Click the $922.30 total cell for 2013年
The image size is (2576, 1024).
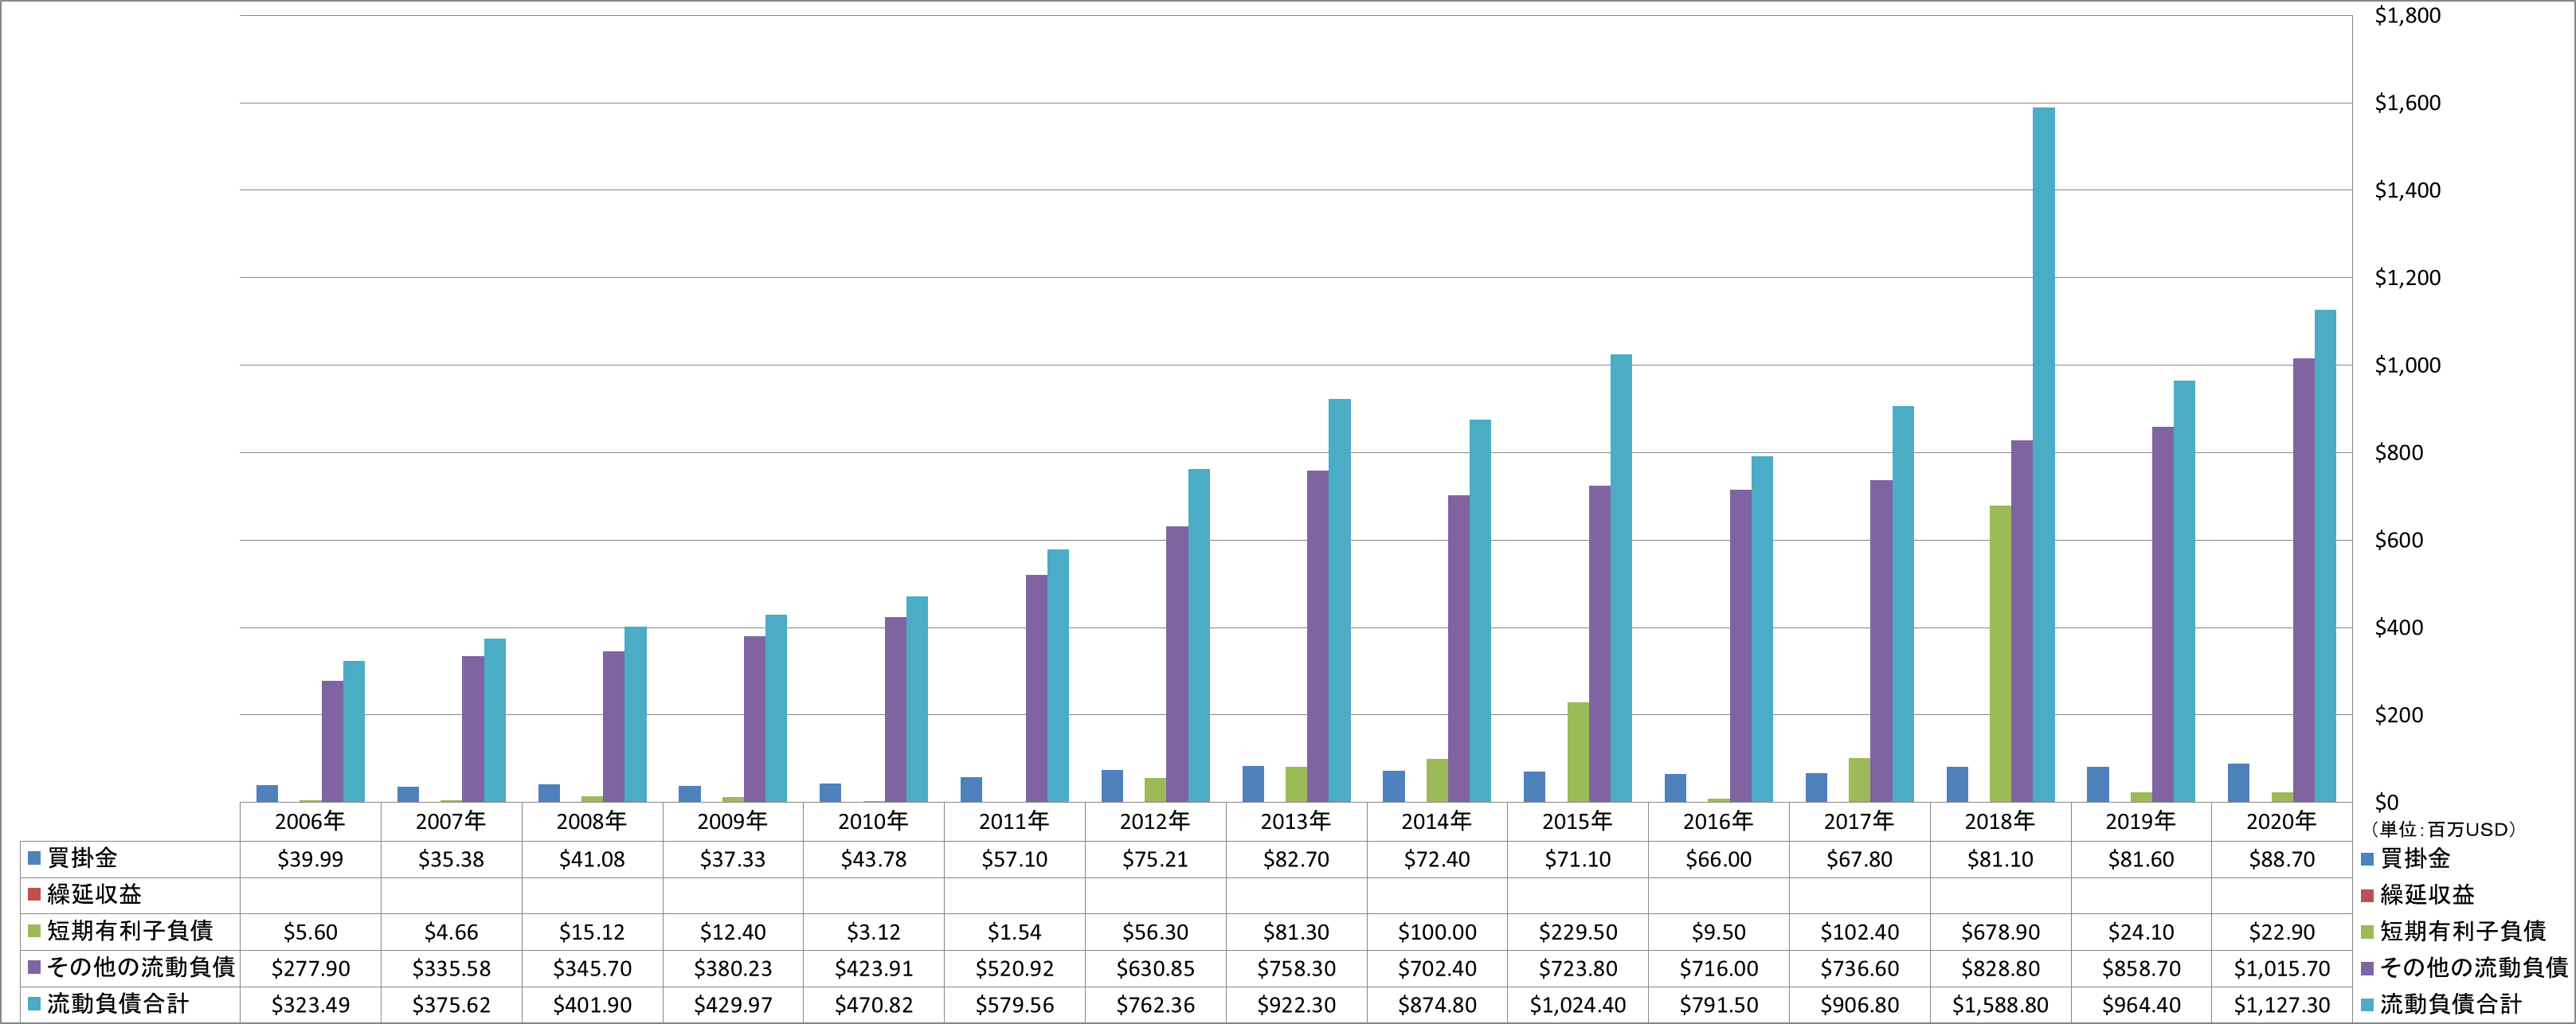(1296, 1004)
